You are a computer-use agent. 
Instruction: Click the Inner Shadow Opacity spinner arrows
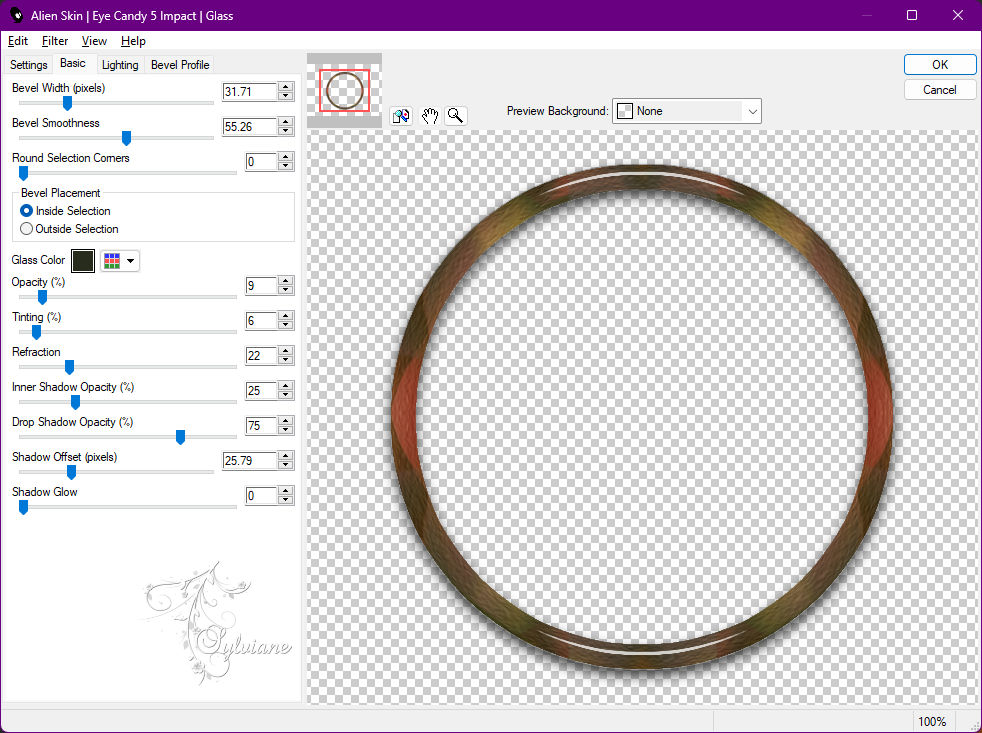click(x=286, y=391)
